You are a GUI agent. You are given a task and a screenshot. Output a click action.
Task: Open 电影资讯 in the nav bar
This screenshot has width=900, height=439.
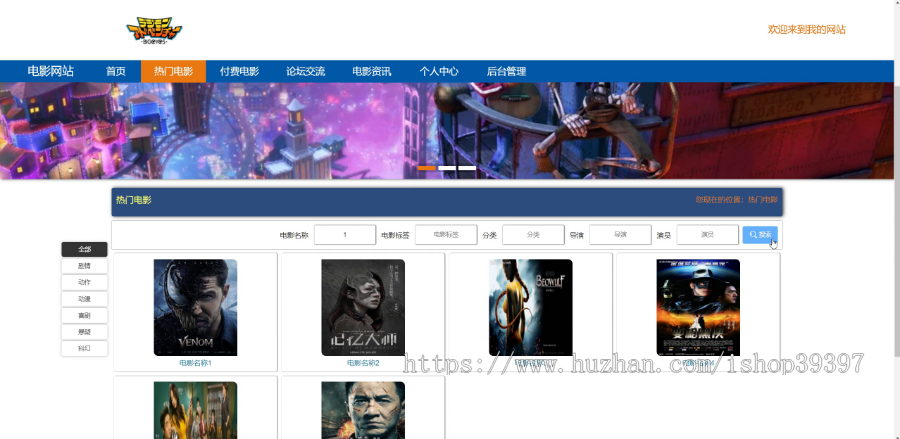(371, 71)
